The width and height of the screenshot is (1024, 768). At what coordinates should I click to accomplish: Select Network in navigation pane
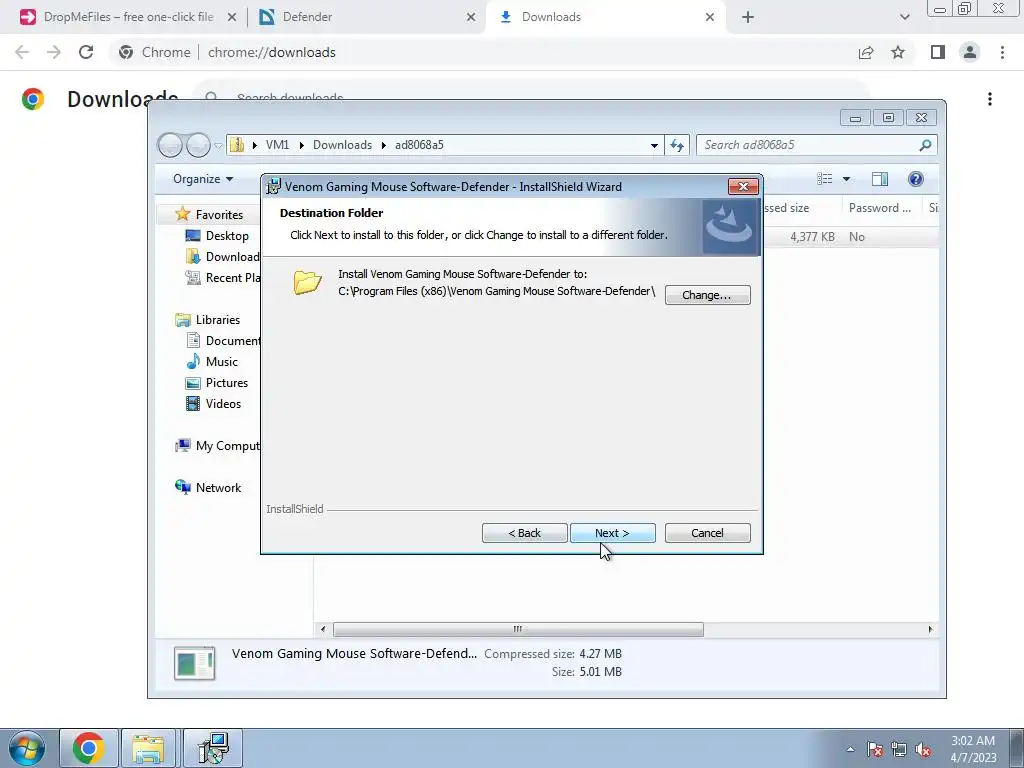(x=218, y=488)
